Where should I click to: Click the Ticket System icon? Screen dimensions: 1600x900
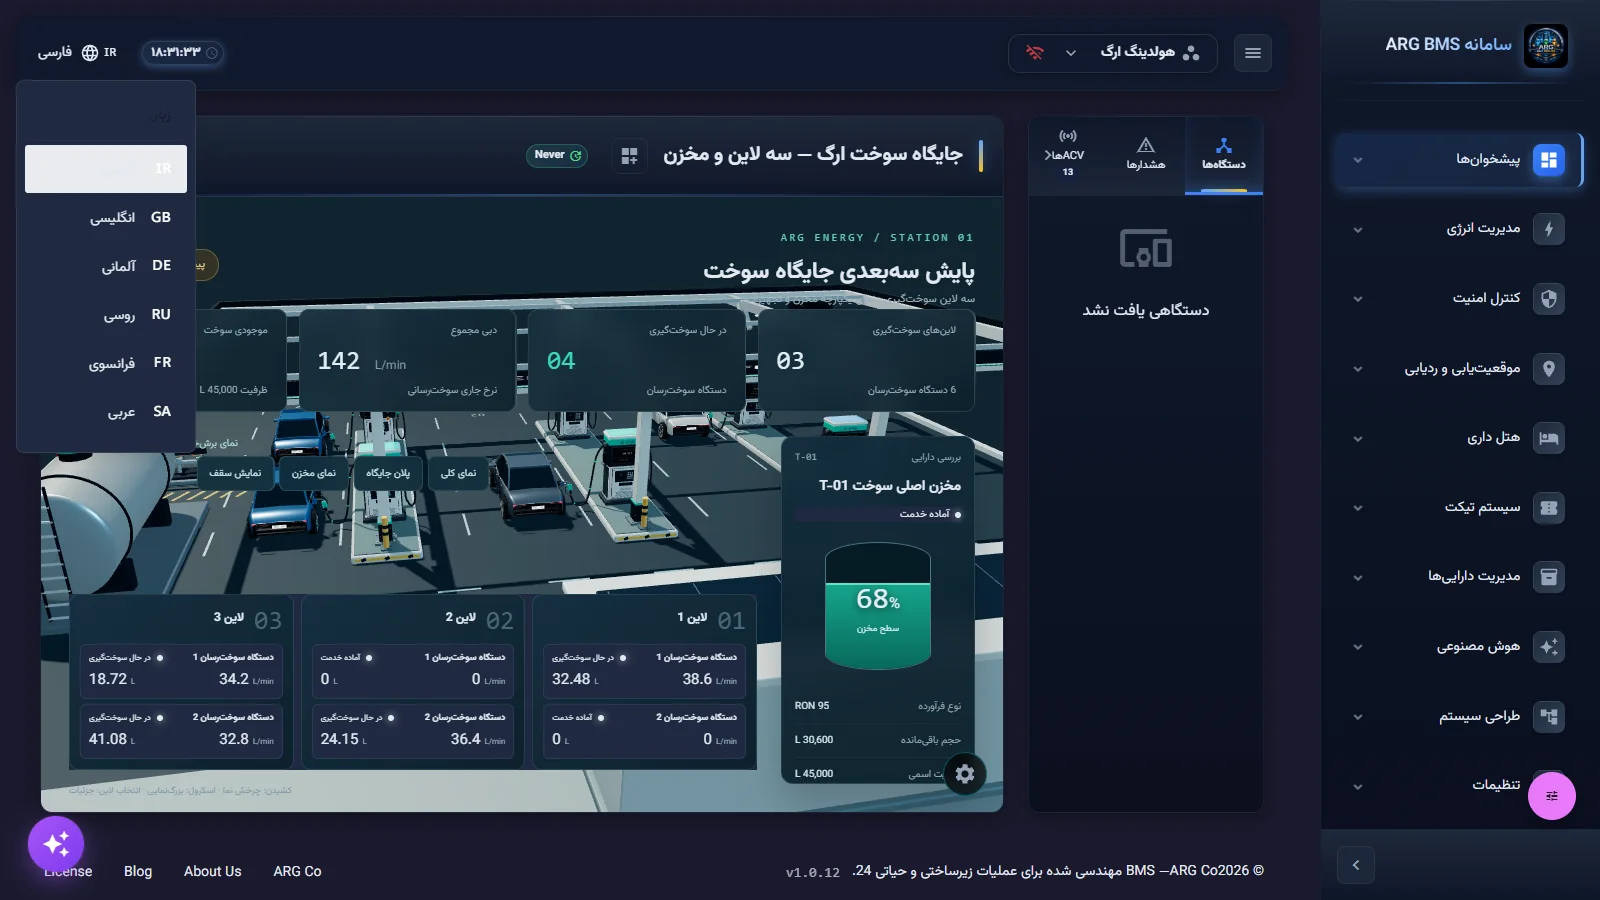tap(1549, 508)
